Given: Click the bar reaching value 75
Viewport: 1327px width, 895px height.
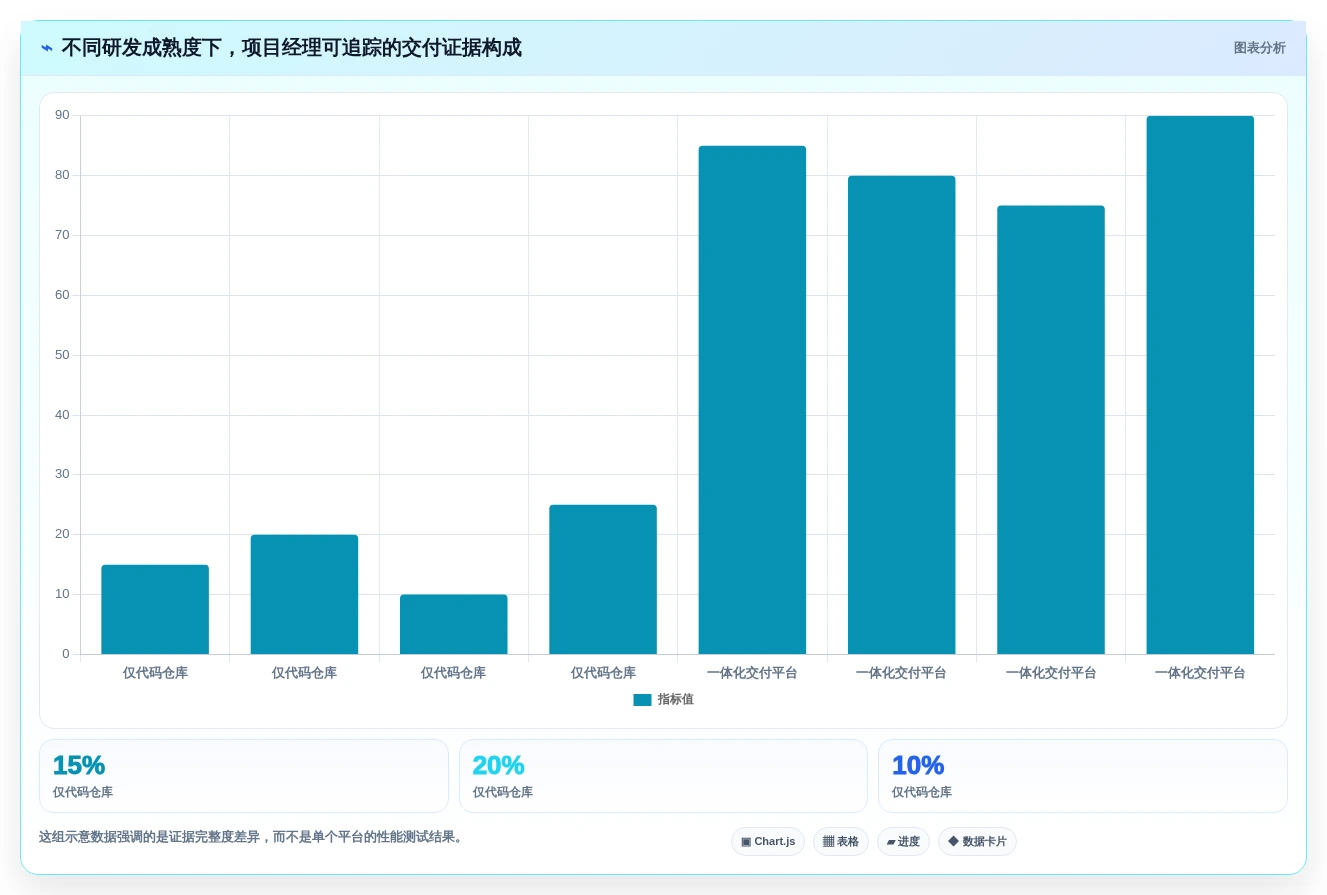Looking at the screenshot, I should pyautogui.click(x=1051, y=430).
